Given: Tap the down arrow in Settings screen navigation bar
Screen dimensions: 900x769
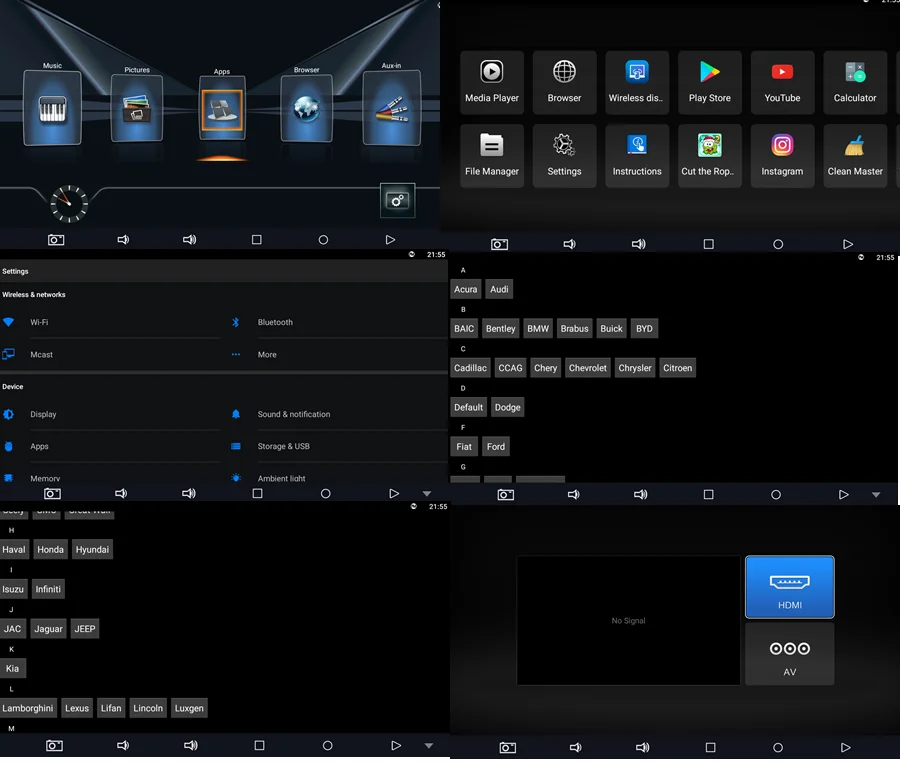Looking at the screenshot, I should (426, 494).
